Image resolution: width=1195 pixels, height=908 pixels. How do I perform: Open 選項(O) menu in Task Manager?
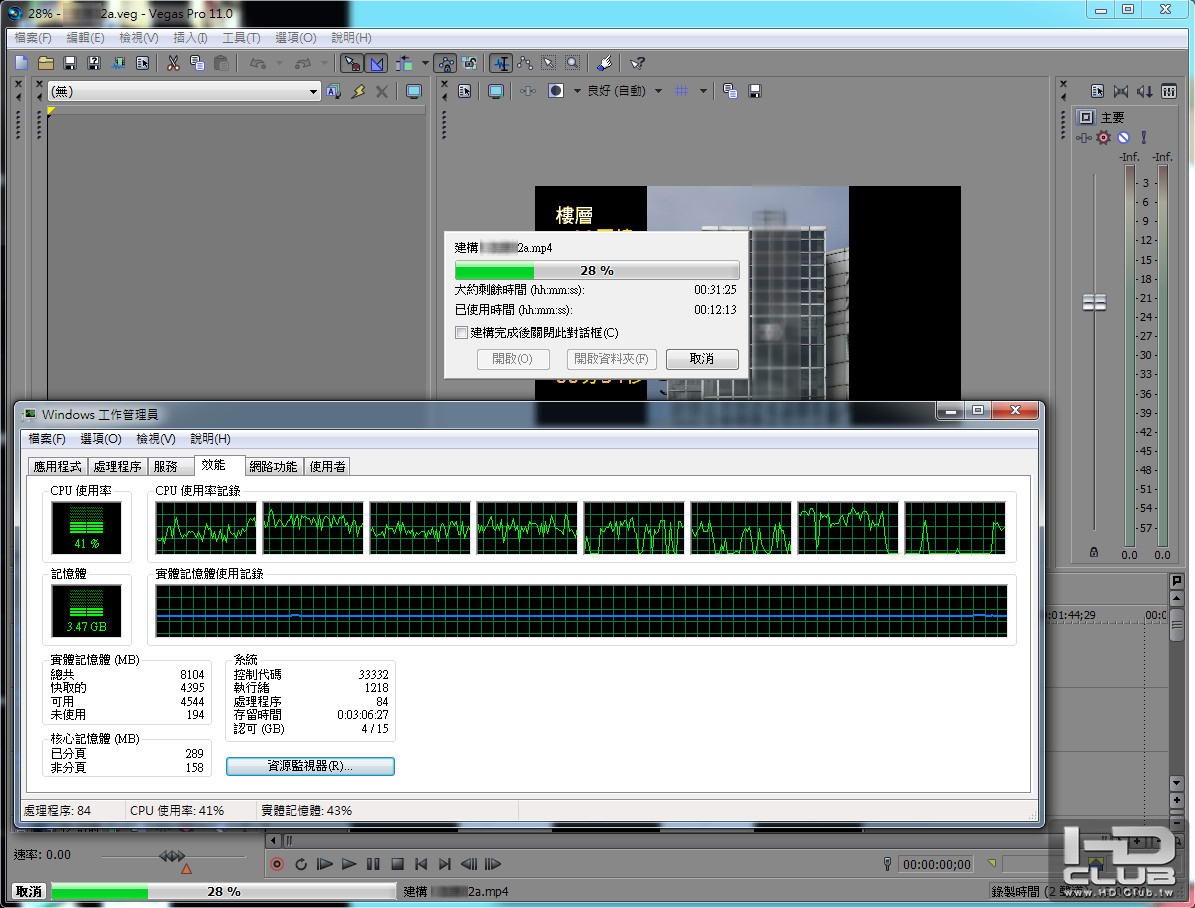pos(101,438)
